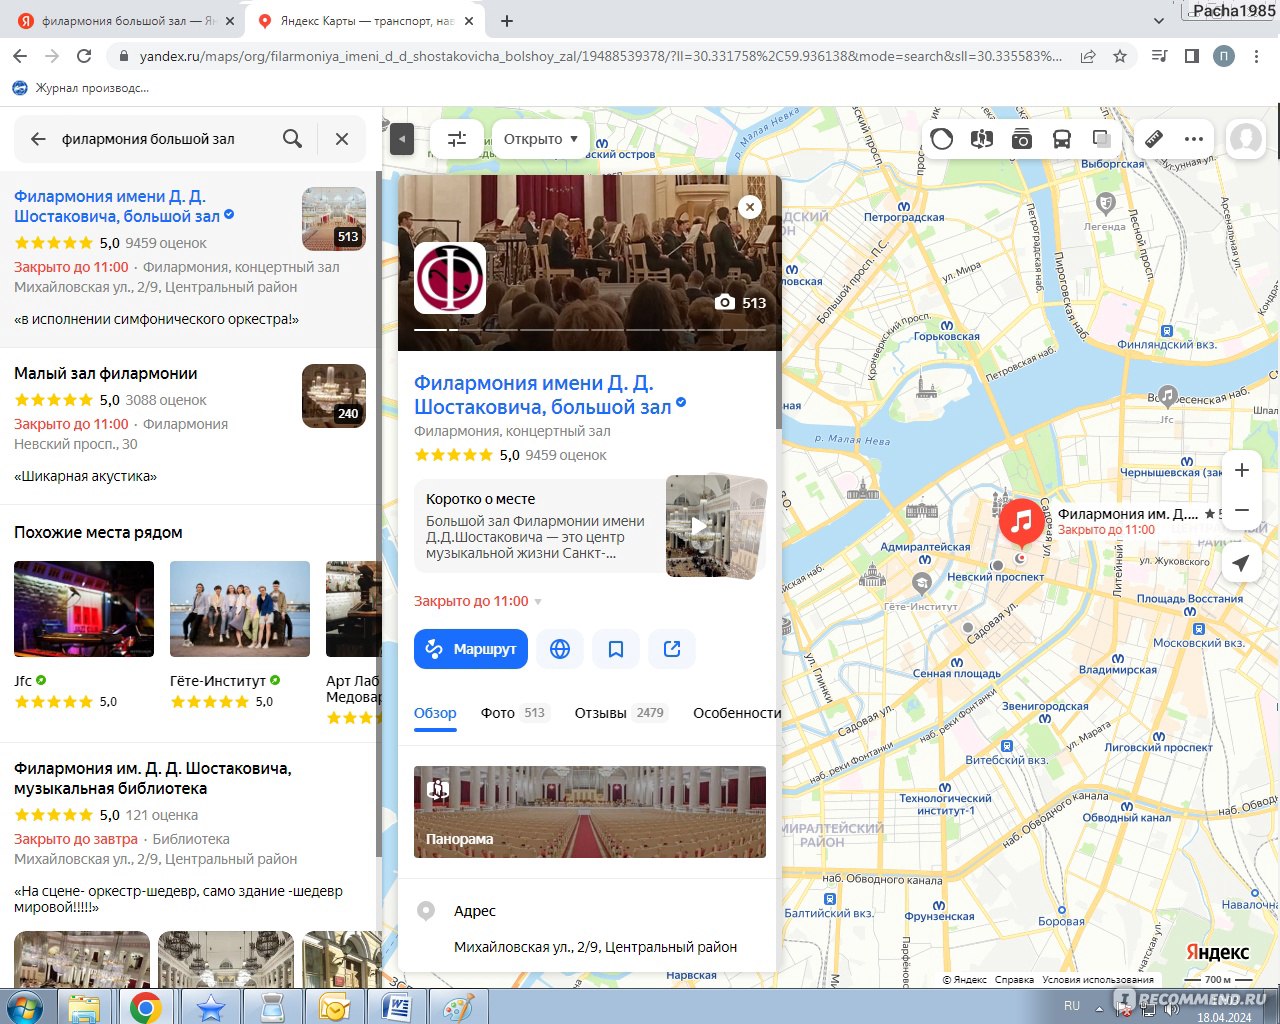Open a new browser tab
Viewport: 1280px width, 1024px height.
[x=507, y=21]
